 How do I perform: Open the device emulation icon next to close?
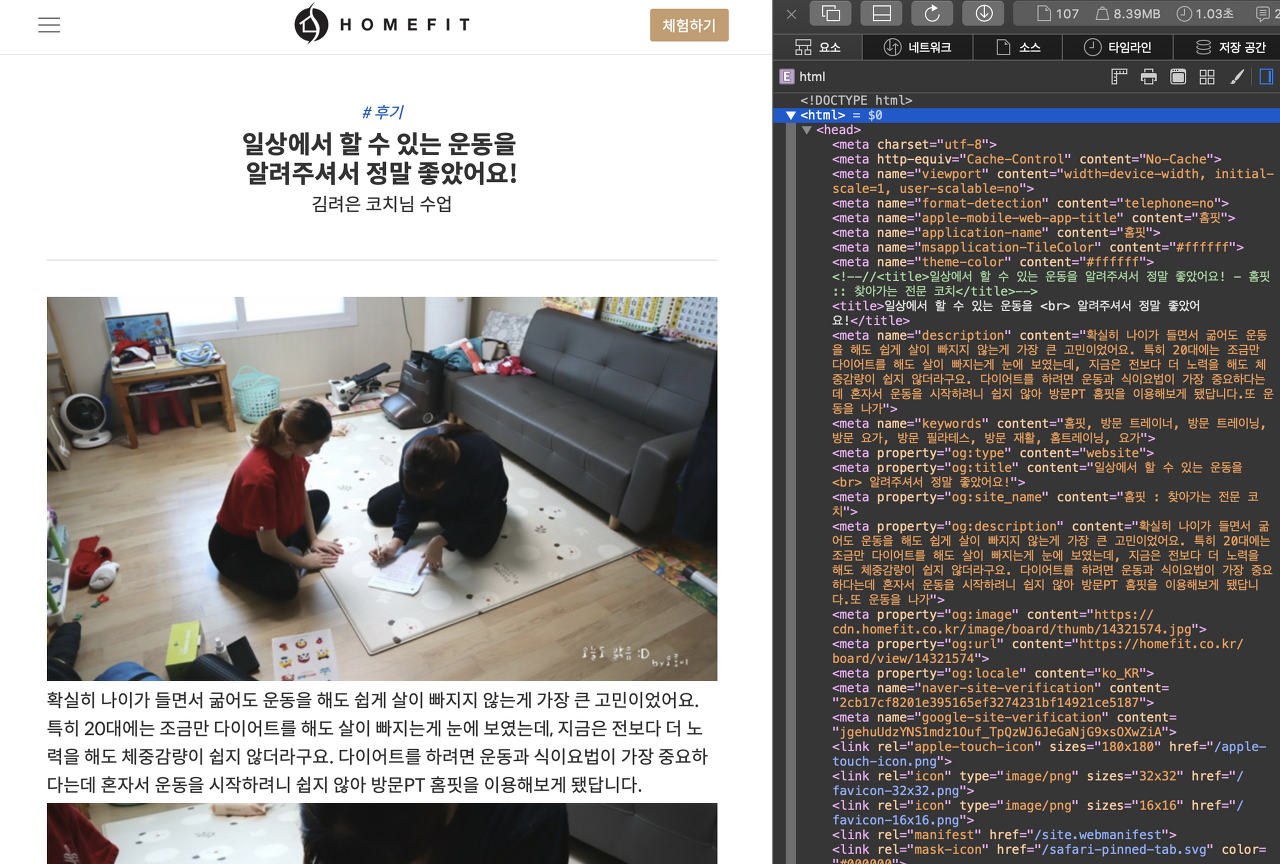tap(830, 13)
